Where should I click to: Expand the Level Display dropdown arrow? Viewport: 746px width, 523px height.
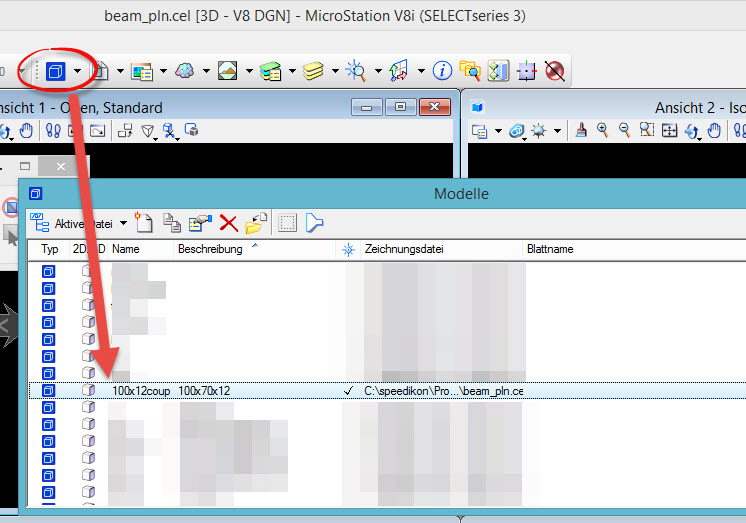point(335,71)
